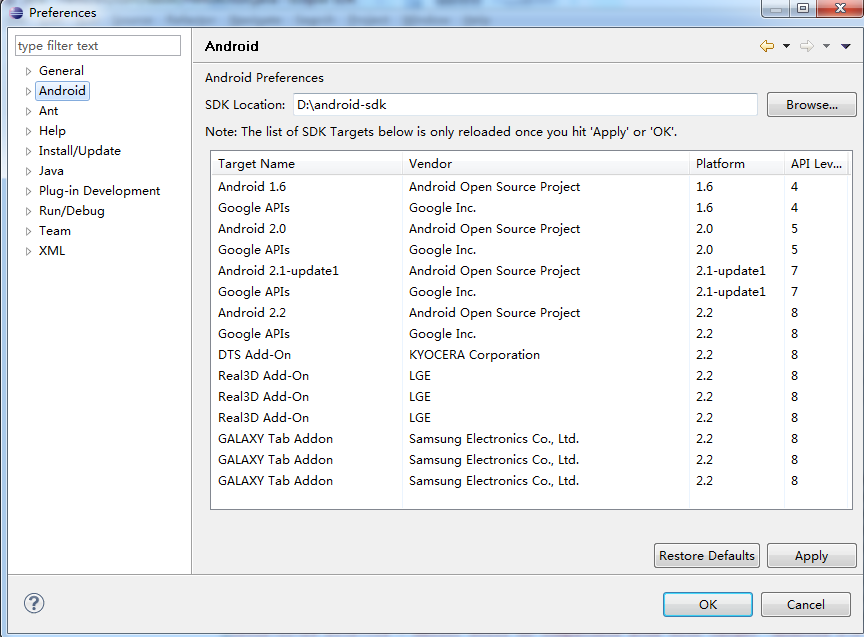Select the Android 2.1-update1 target row

click(x=529, y=271)
